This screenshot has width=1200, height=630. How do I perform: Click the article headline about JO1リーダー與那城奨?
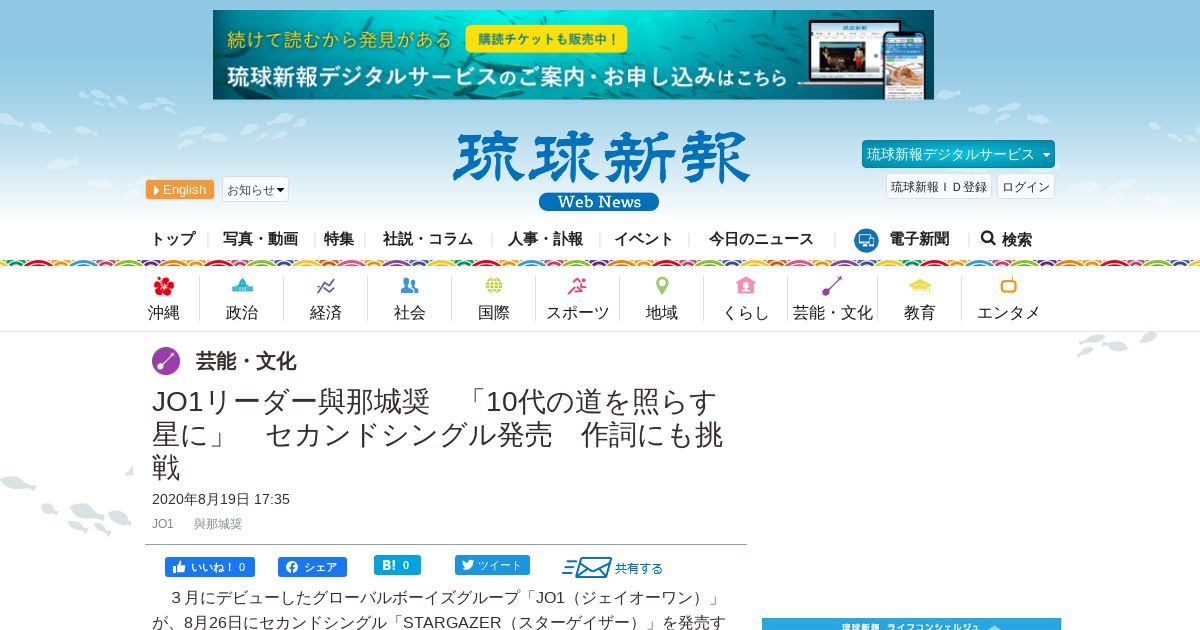[438, 434]
